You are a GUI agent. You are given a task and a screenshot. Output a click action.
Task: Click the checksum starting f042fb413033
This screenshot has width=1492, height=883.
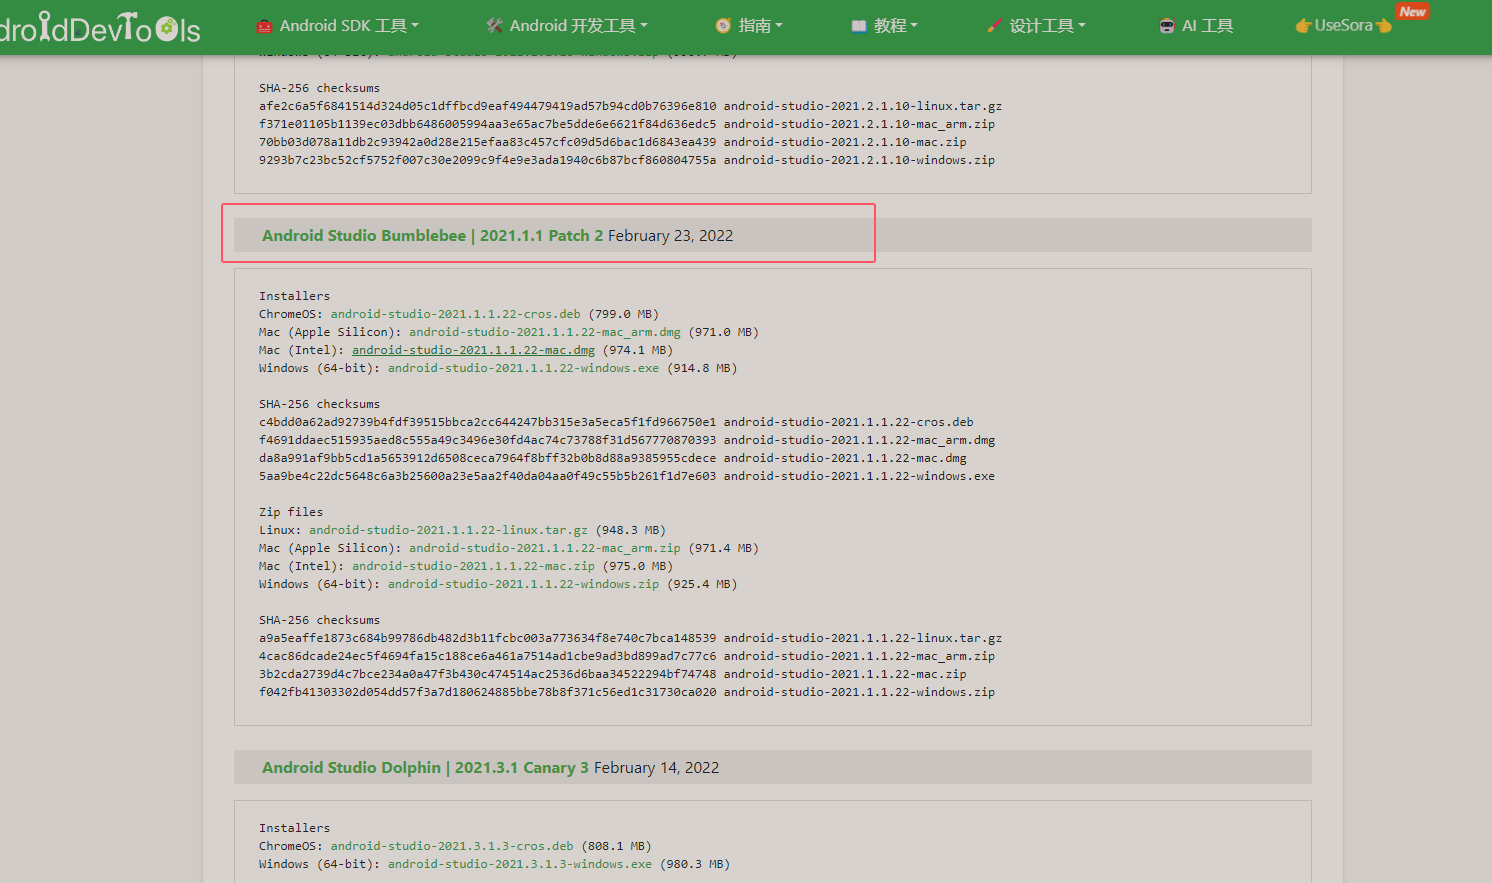point(488,692)
